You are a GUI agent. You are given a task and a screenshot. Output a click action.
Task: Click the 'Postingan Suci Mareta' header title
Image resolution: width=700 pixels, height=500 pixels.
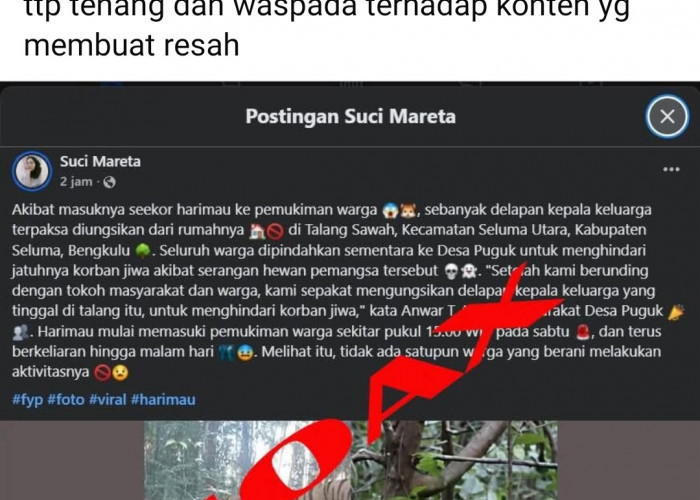point(350,117)
